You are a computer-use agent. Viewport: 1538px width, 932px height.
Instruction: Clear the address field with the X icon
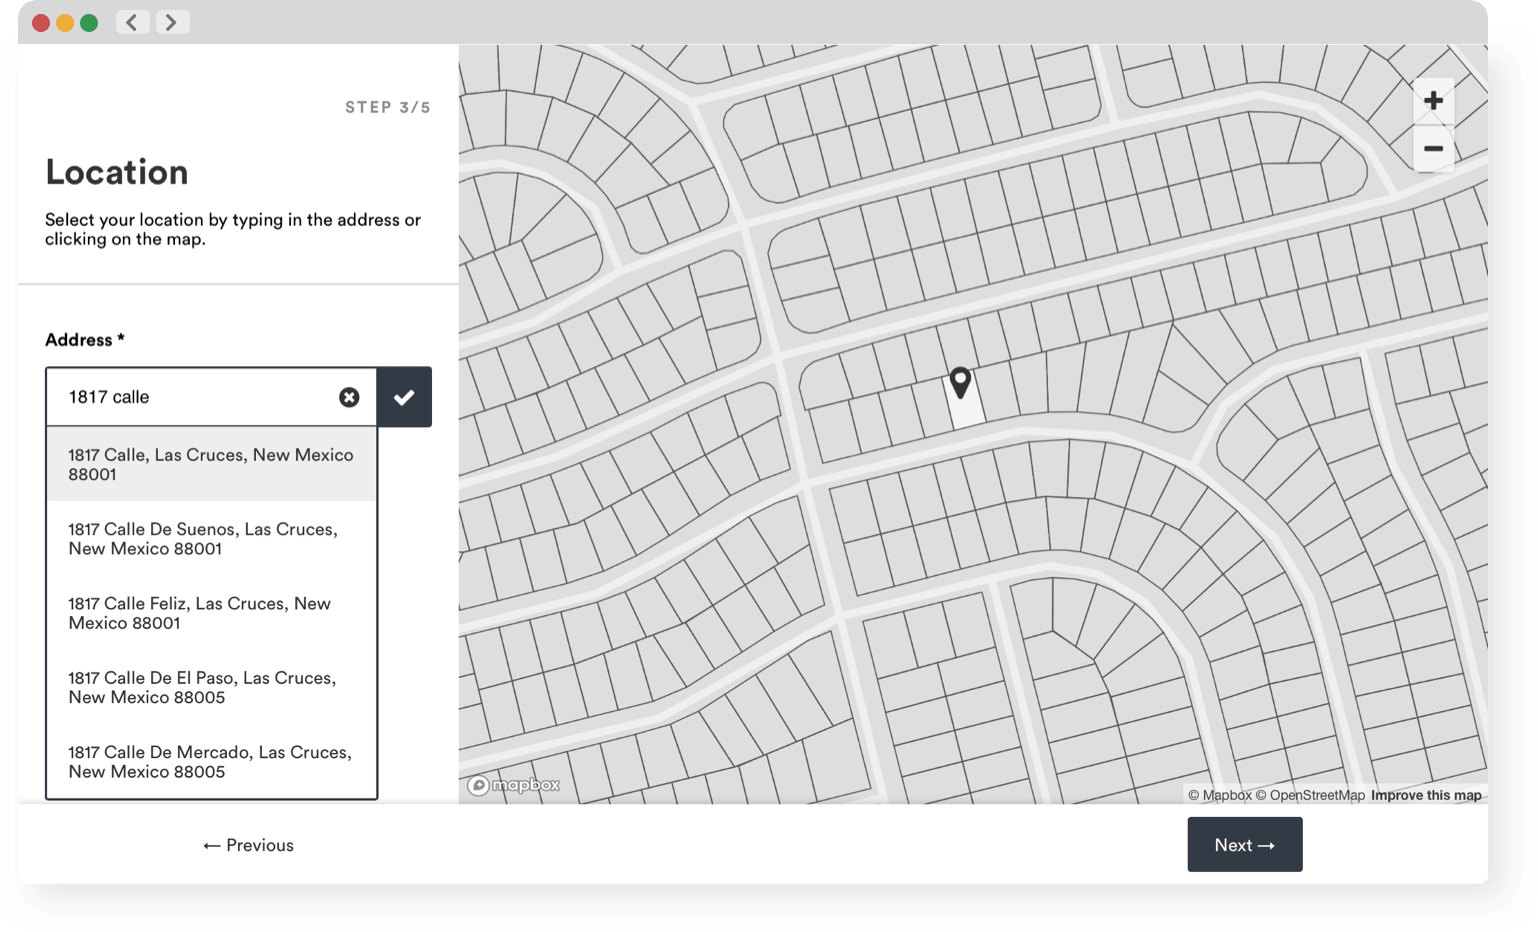pyautogui.click(x=349, y=397)
